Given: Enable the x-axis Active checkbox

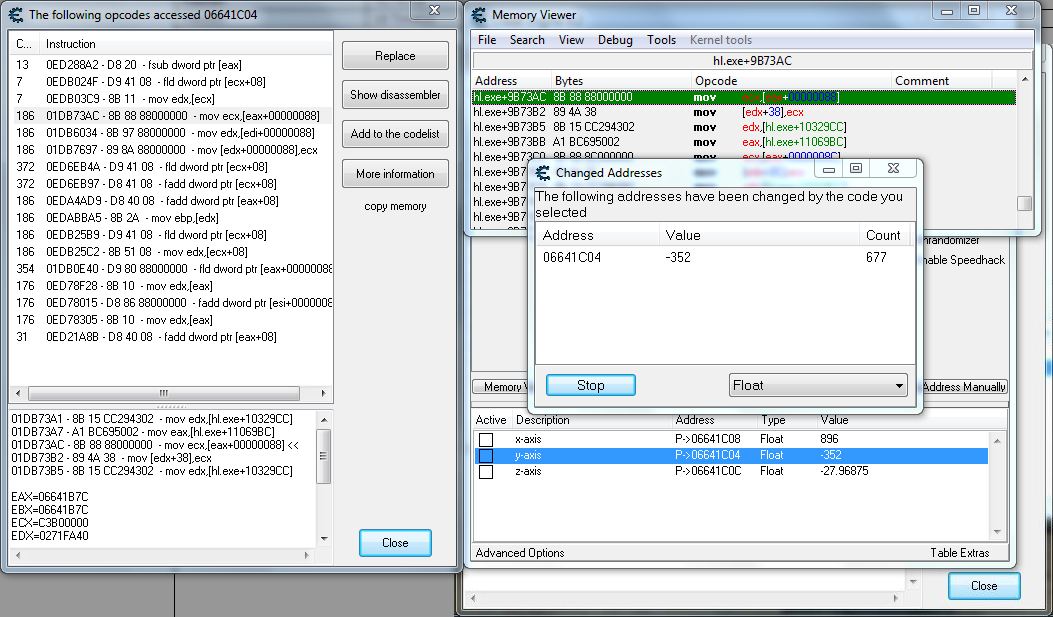Looking at the screenshot, I should [486, 439].
